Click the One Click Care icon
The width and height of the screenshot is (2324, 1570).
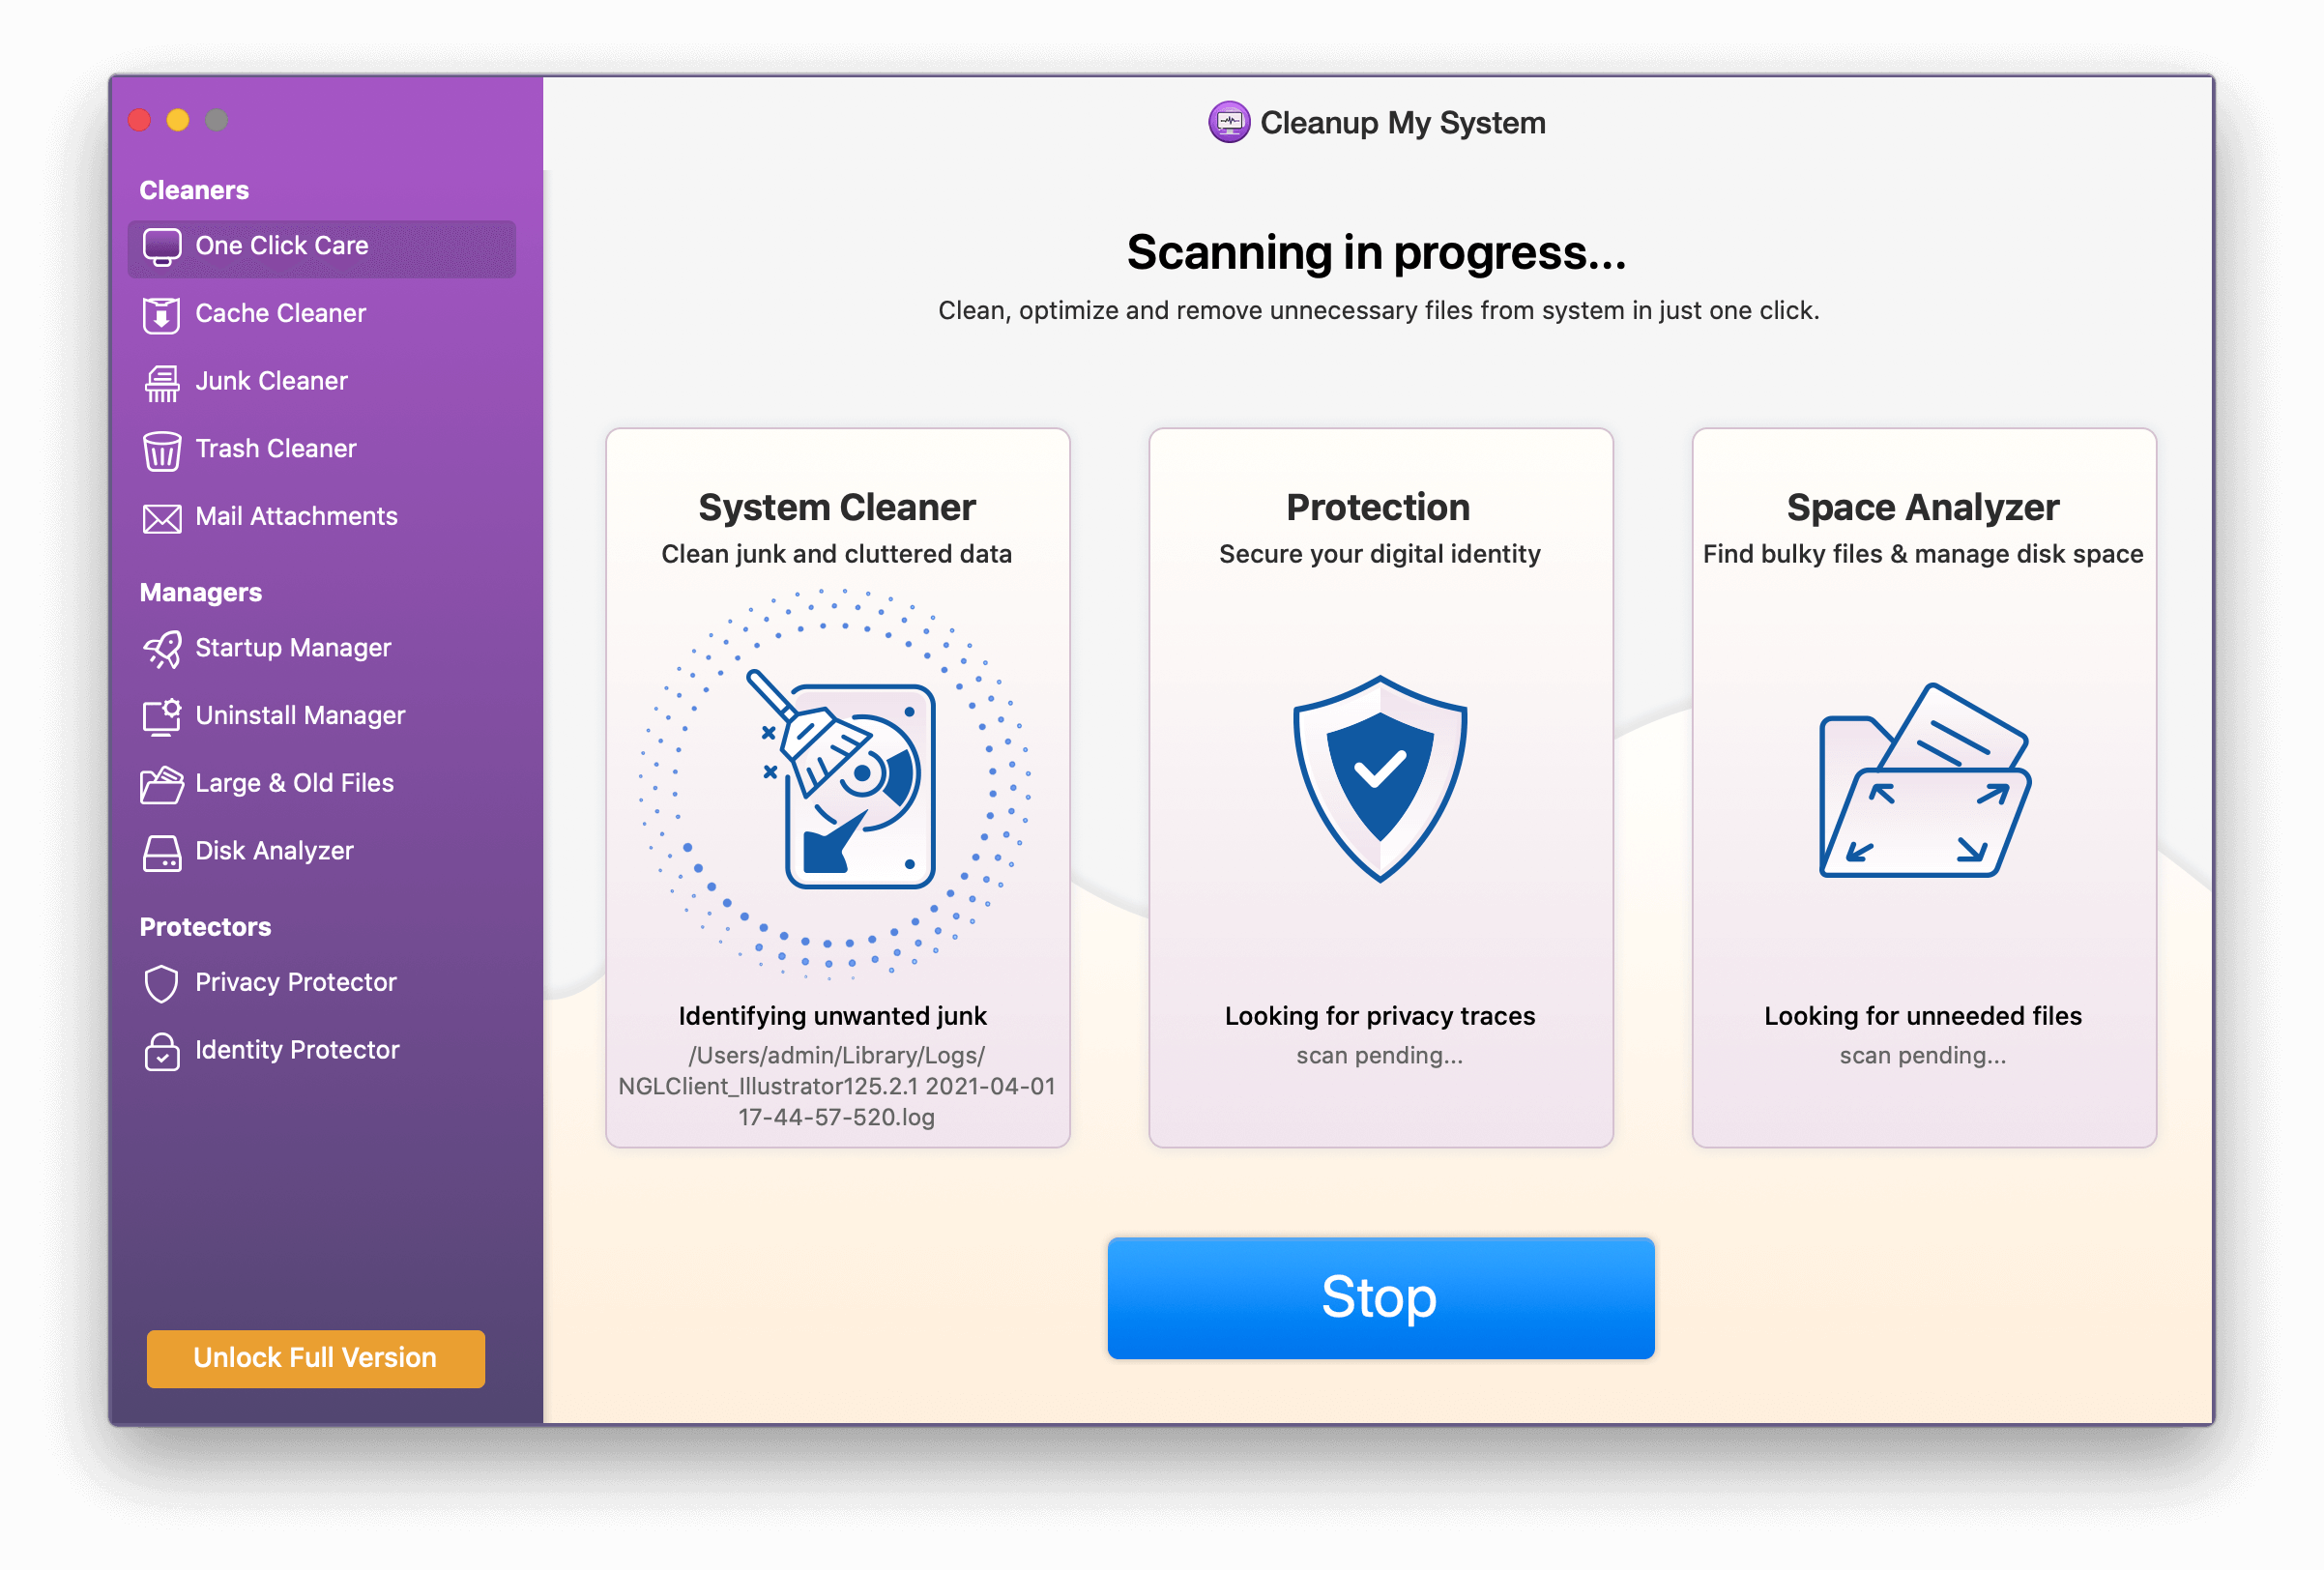point(164,246)
